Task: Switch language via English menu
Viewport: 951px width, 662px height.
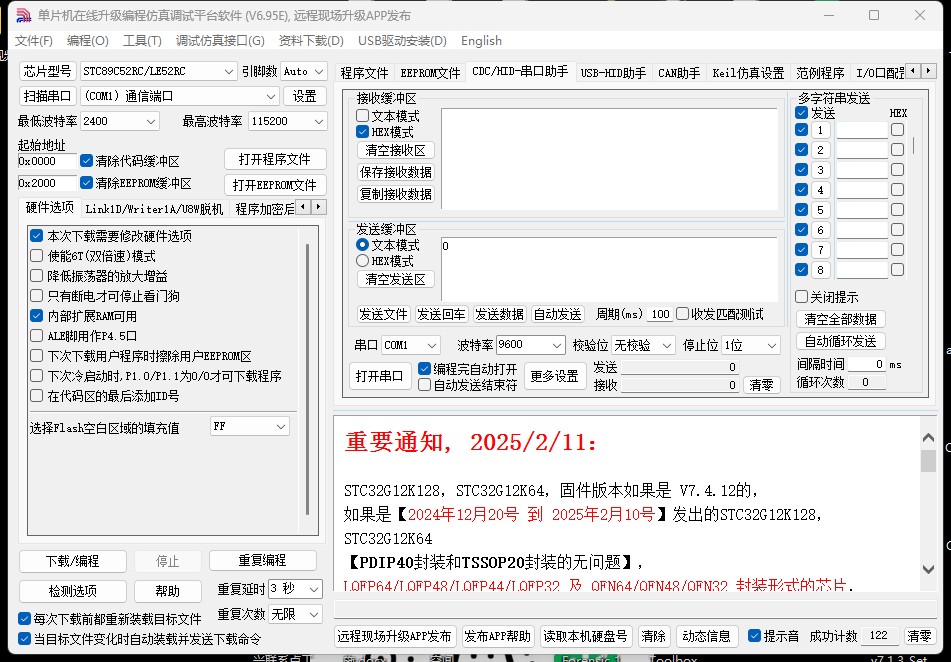Action: point(481,41)
